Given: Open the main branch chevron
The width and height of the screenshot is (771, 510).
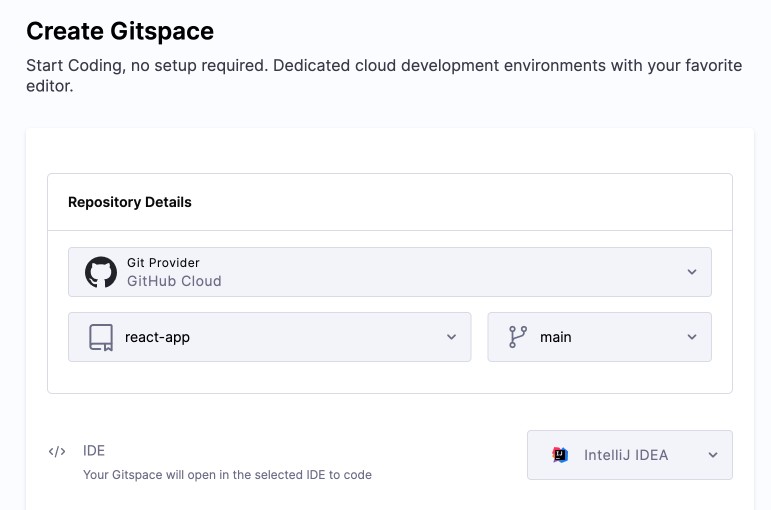Looking at the screenshot, I should click(691, 337).
